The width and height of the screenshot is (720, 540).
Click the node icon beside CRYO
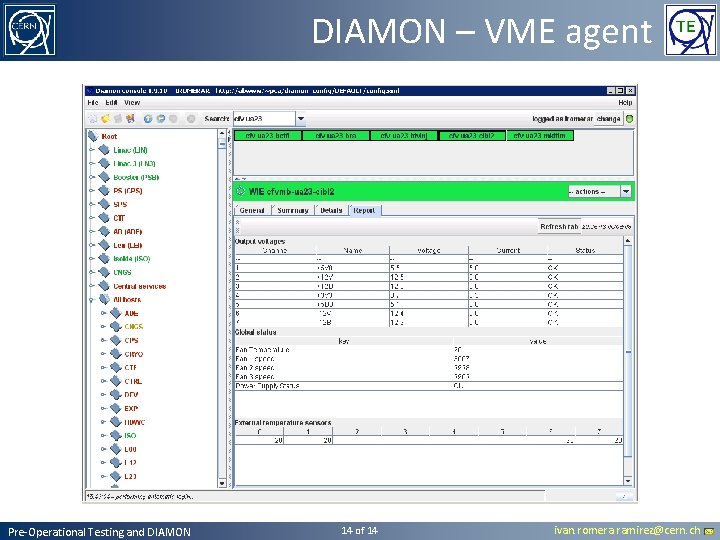click(x=115, y=354)
